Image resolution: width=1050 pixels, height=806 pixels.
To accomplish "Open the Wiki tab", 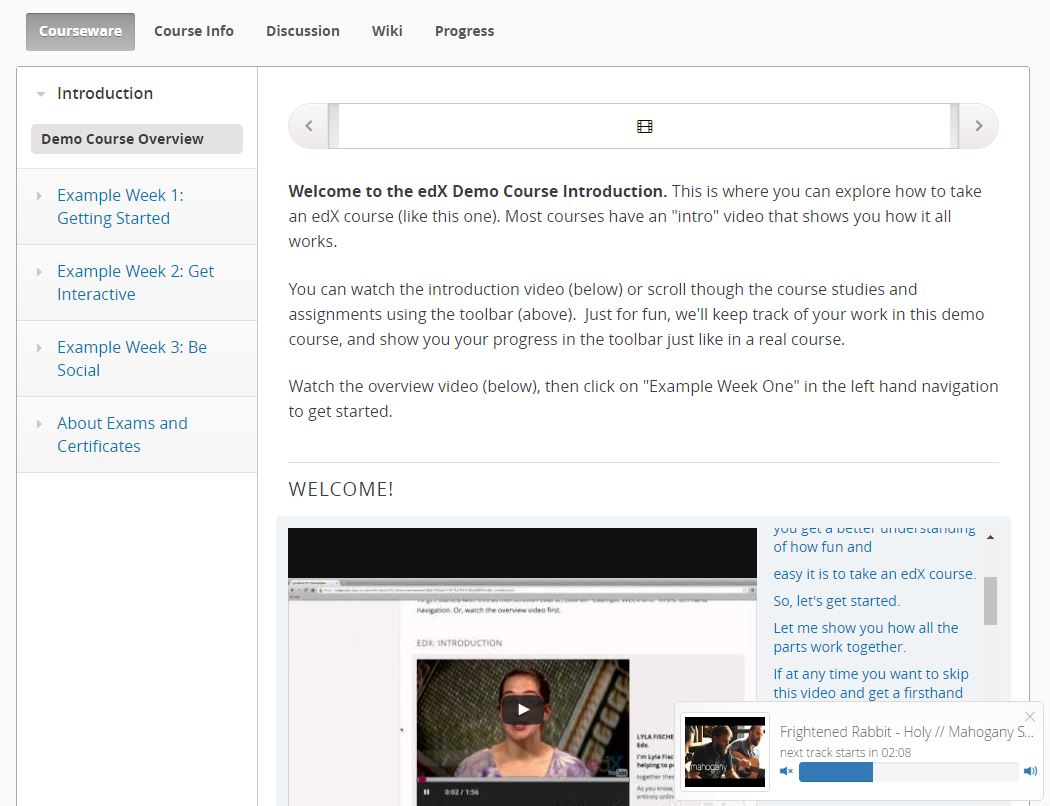I will (387, 31).
